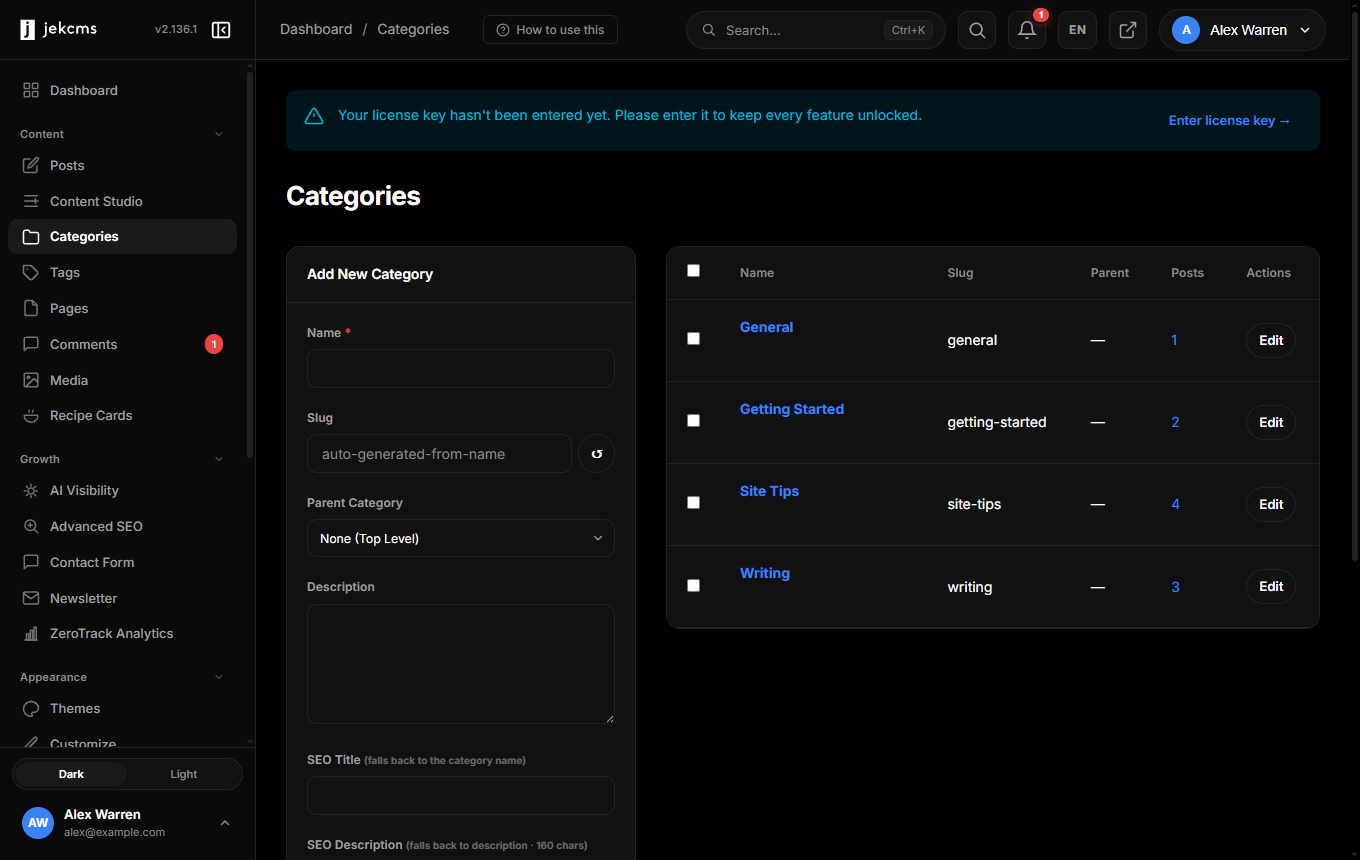Open the site in new tab icon

(1127, 30)
